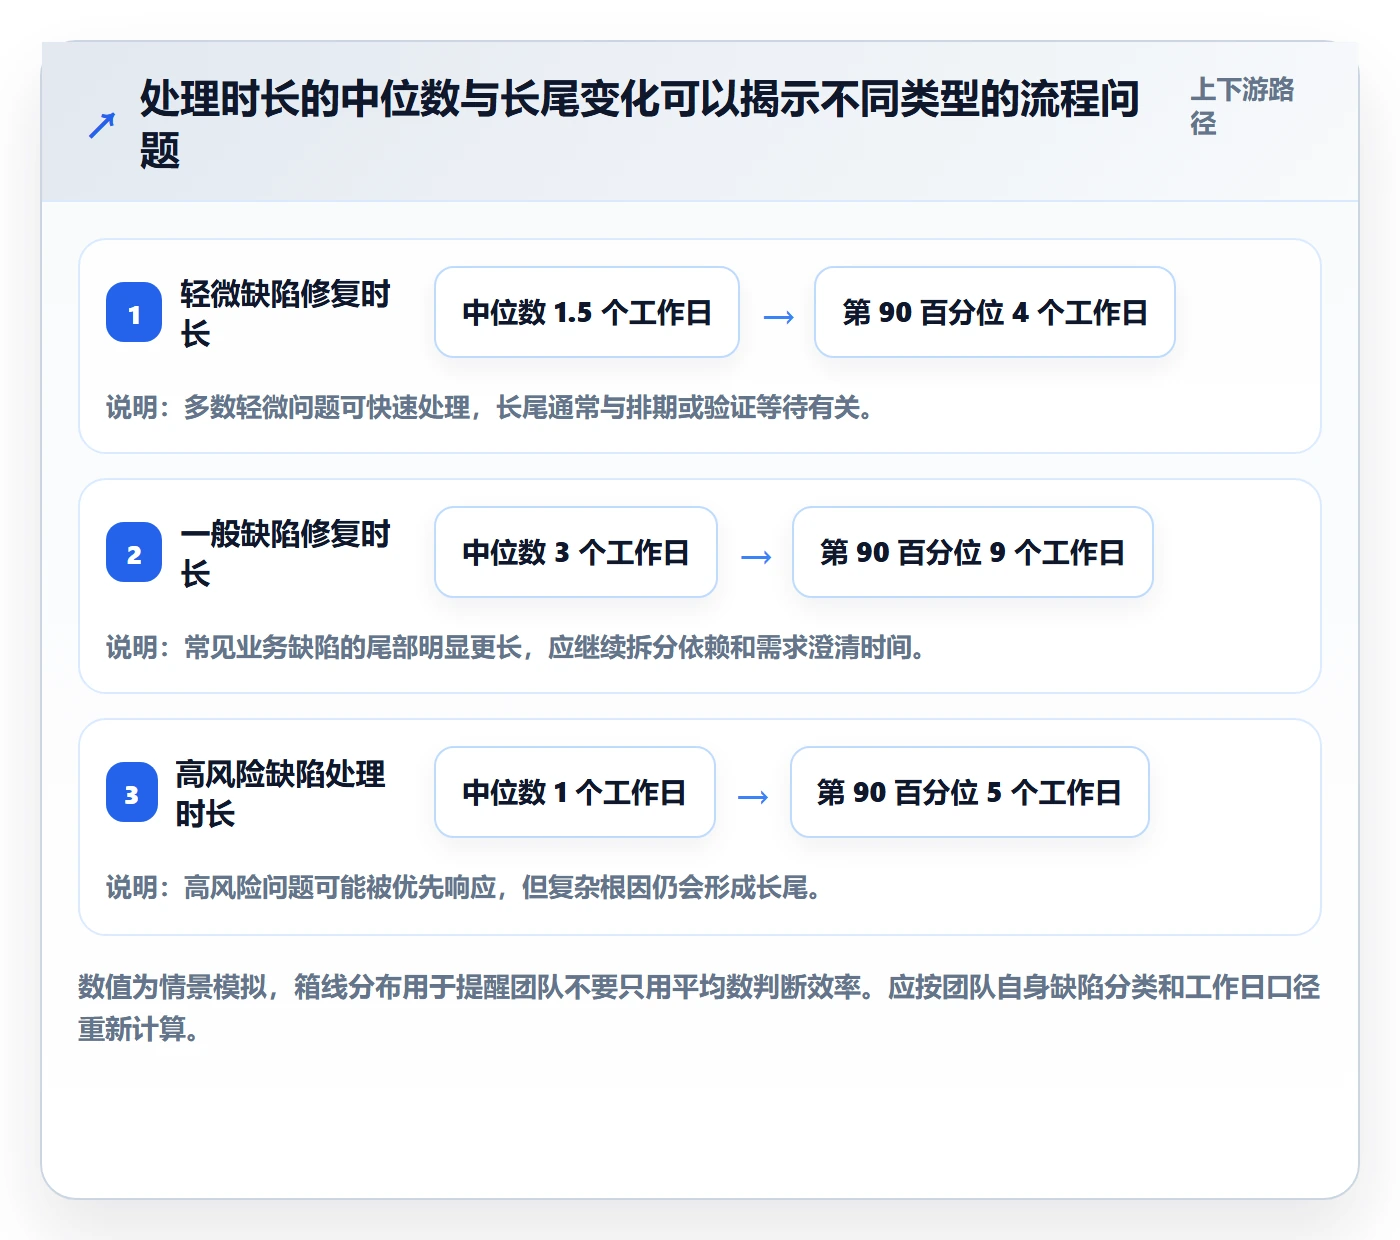This screenshot has height=1240, width=1400.
Task: Click the note 多数轻微问题可快速处理
Action: point(490,407)
